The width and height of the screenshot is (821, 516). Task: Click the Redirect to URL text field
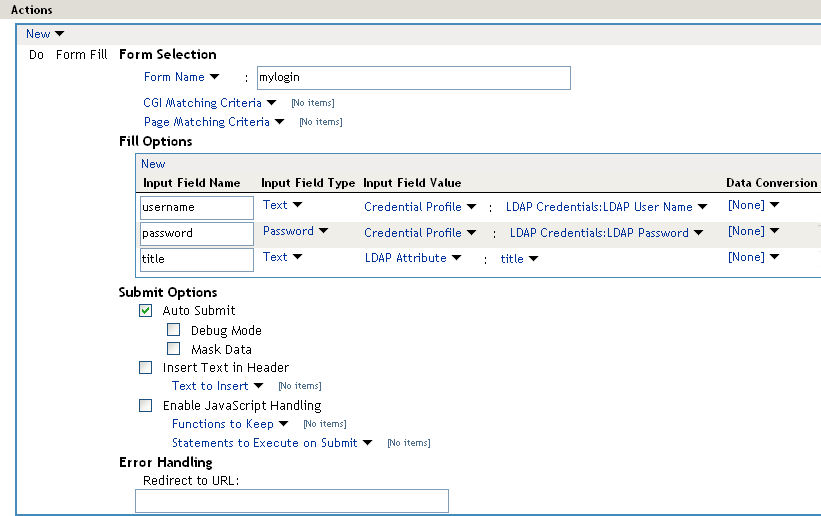tap(292, 501)
